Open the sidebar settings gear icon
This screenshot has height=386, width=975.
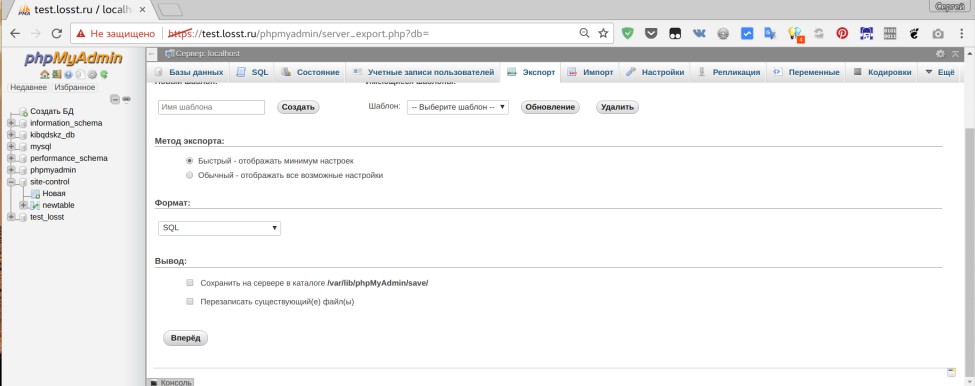[92, 74]
